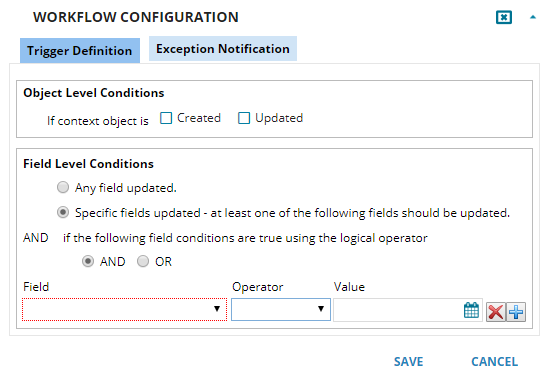The width and height of the screenshot is (550, 388).
Task: Enable the Created checkbox
Action: [x=166, y=118]
